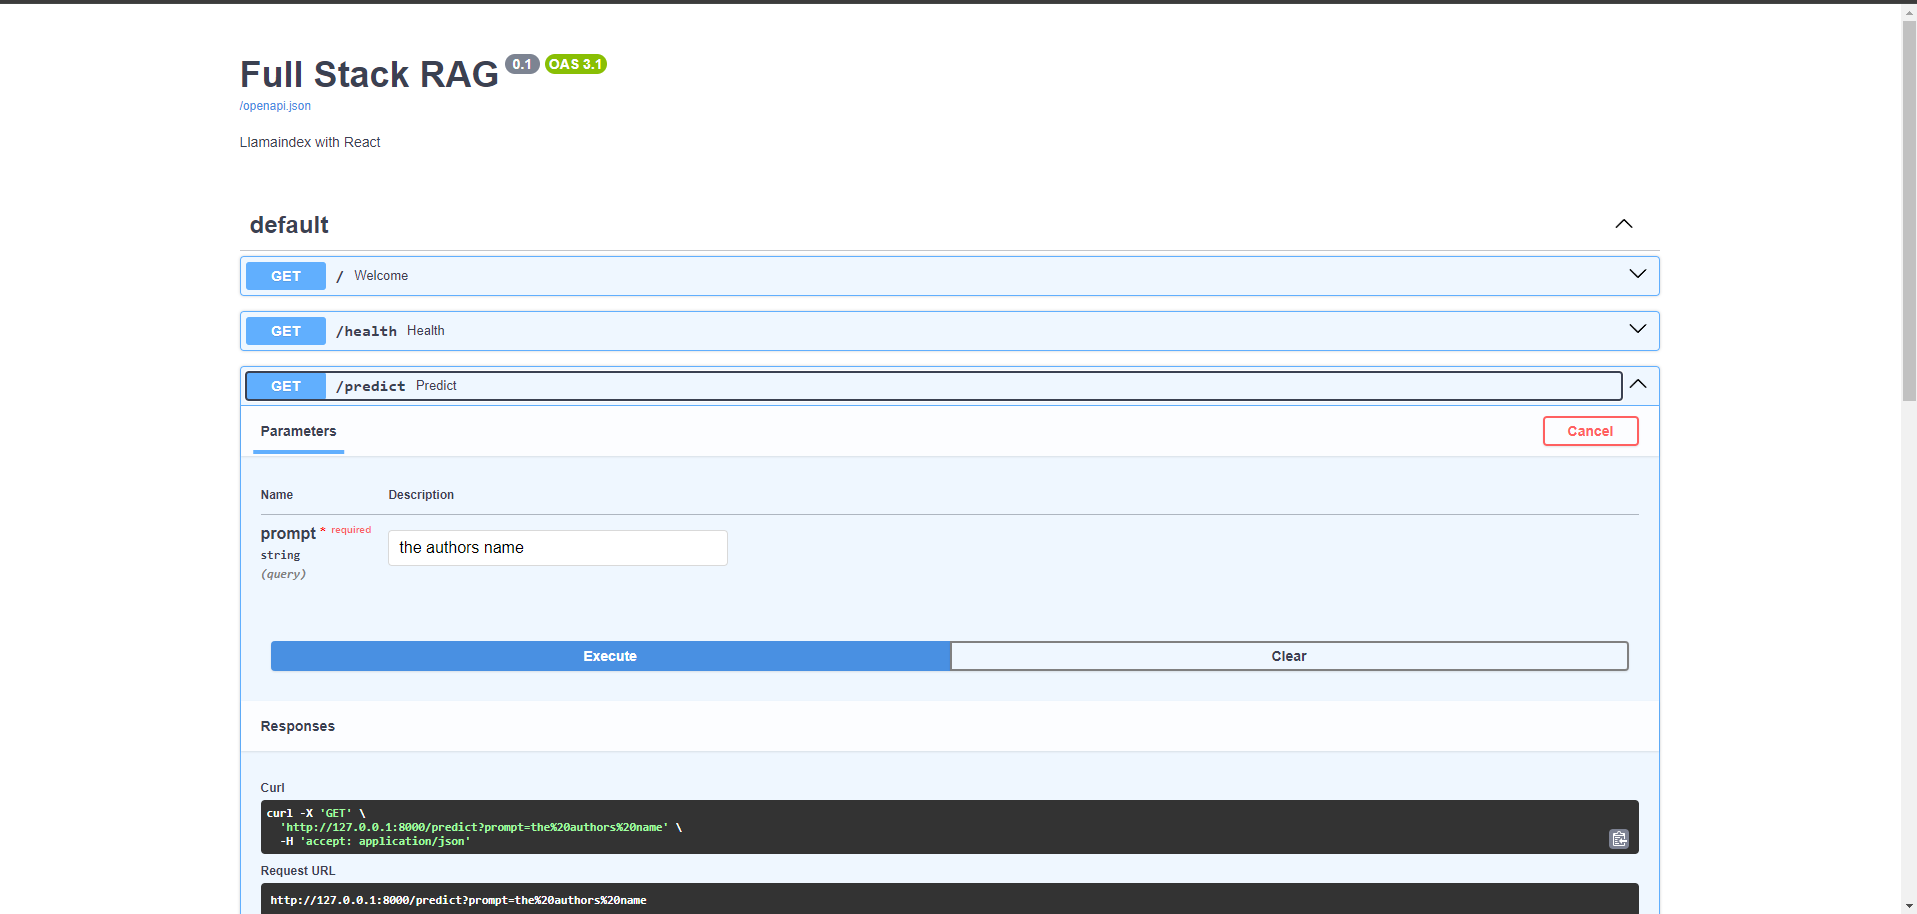Open the /openapi.json link
Viewport: 1917px width, 914px height.
[x=275, y=106]
